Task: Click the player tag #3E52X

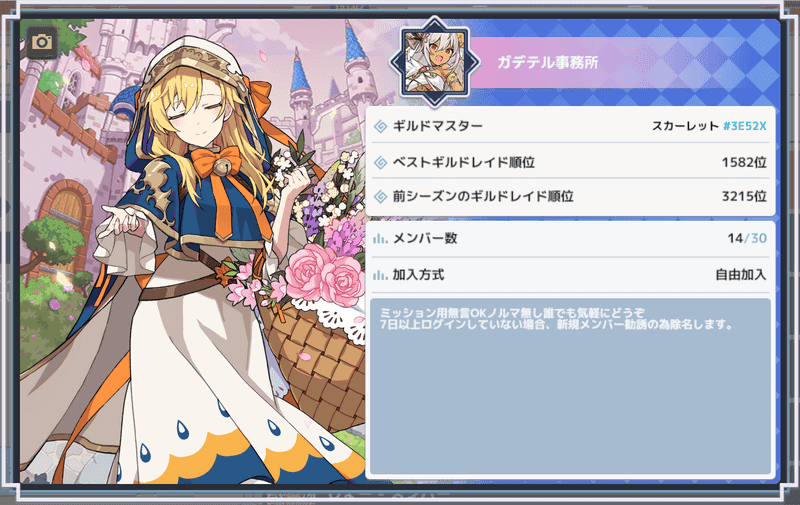Action: (745, 126)
